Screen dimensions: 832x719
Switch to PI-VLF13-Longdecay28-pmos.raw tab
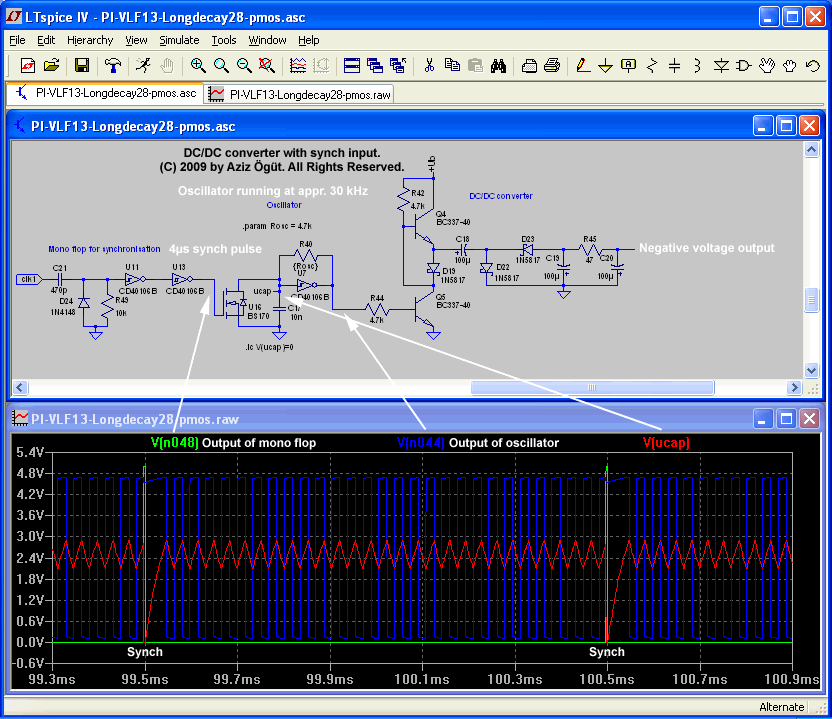tap(300, 94)
